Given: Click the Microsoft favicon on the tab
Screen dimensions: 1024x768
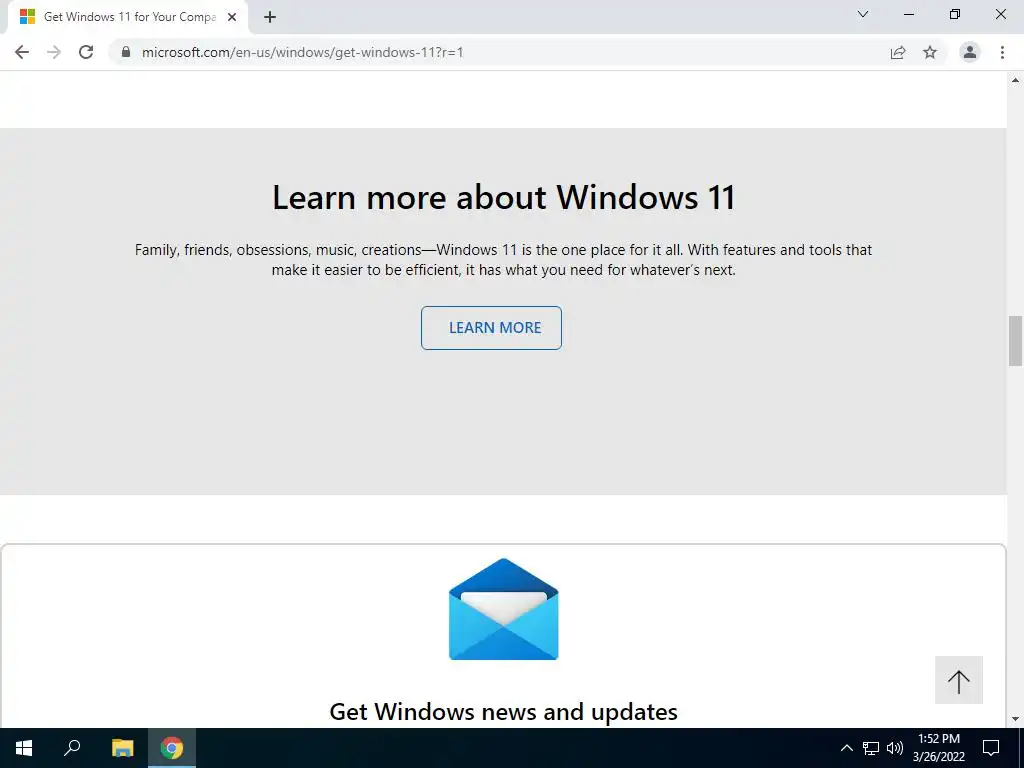Looking at the screenshot, I should pos(27,17).
